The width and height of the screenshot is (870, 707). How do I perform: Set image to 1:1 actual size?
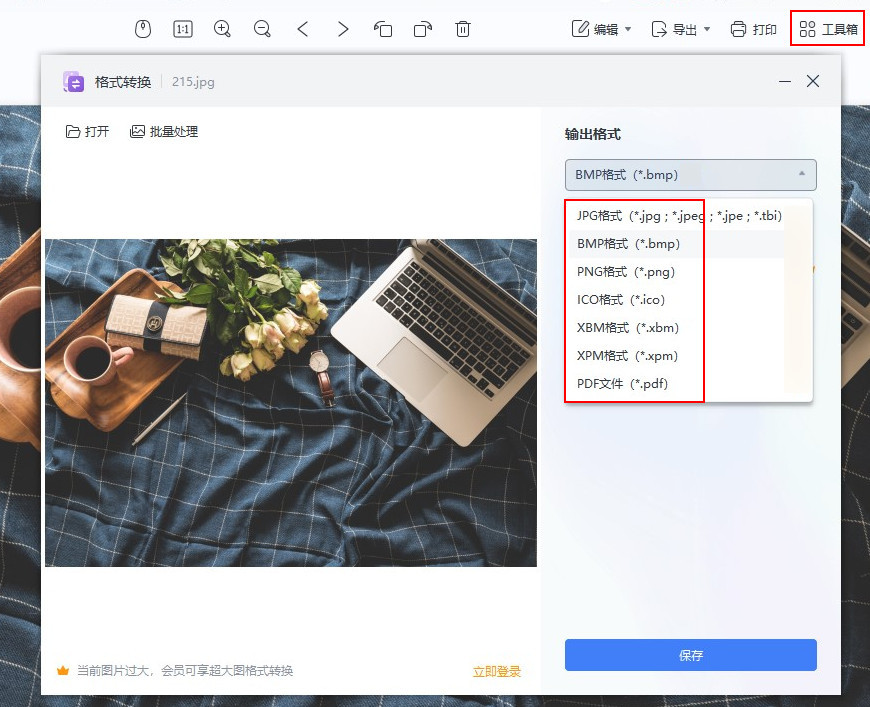[x=183, y=29]
